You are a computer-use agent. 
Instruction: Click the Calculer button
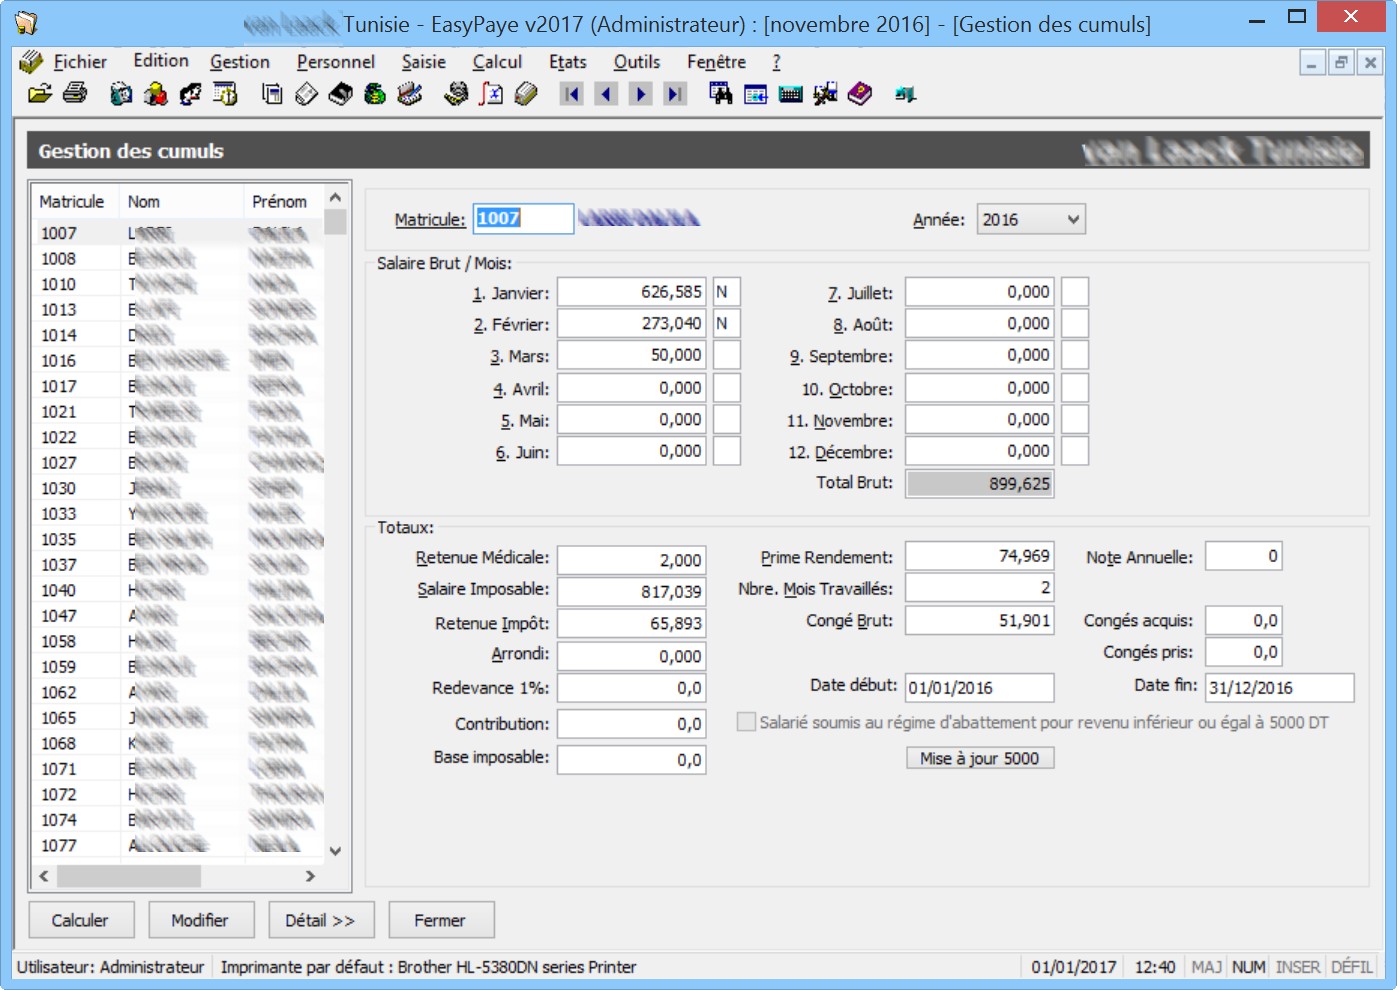point(80,920)
